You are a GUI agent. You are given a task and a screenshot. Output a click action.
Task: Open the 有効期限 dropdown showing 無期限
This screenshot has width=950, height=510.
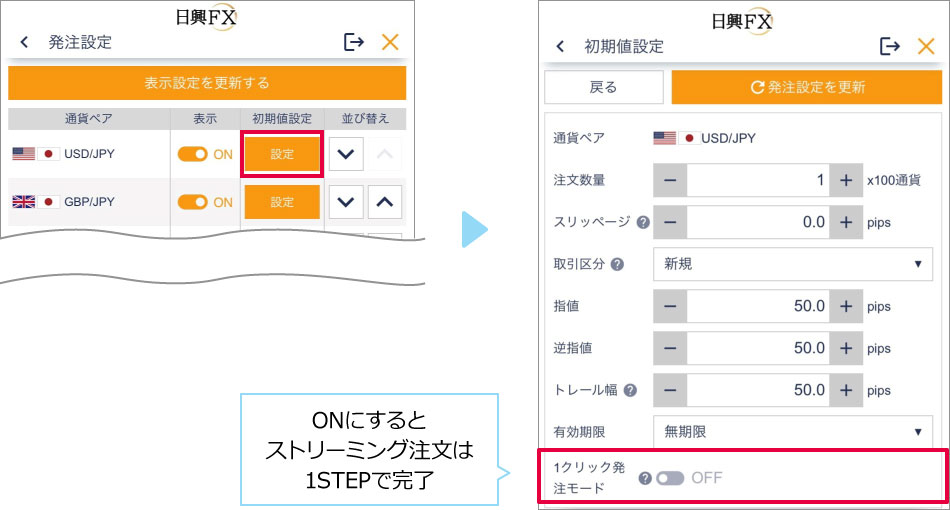[x=792, y=432]
